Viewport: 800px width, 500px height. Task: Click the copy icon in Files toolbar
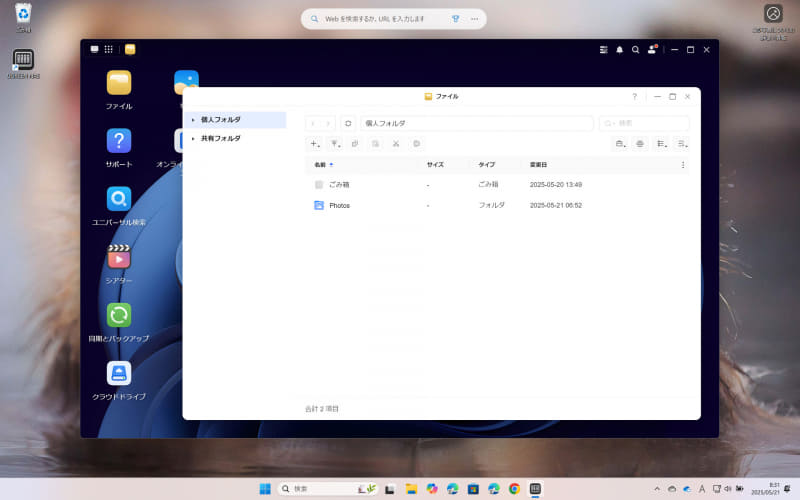355,144
